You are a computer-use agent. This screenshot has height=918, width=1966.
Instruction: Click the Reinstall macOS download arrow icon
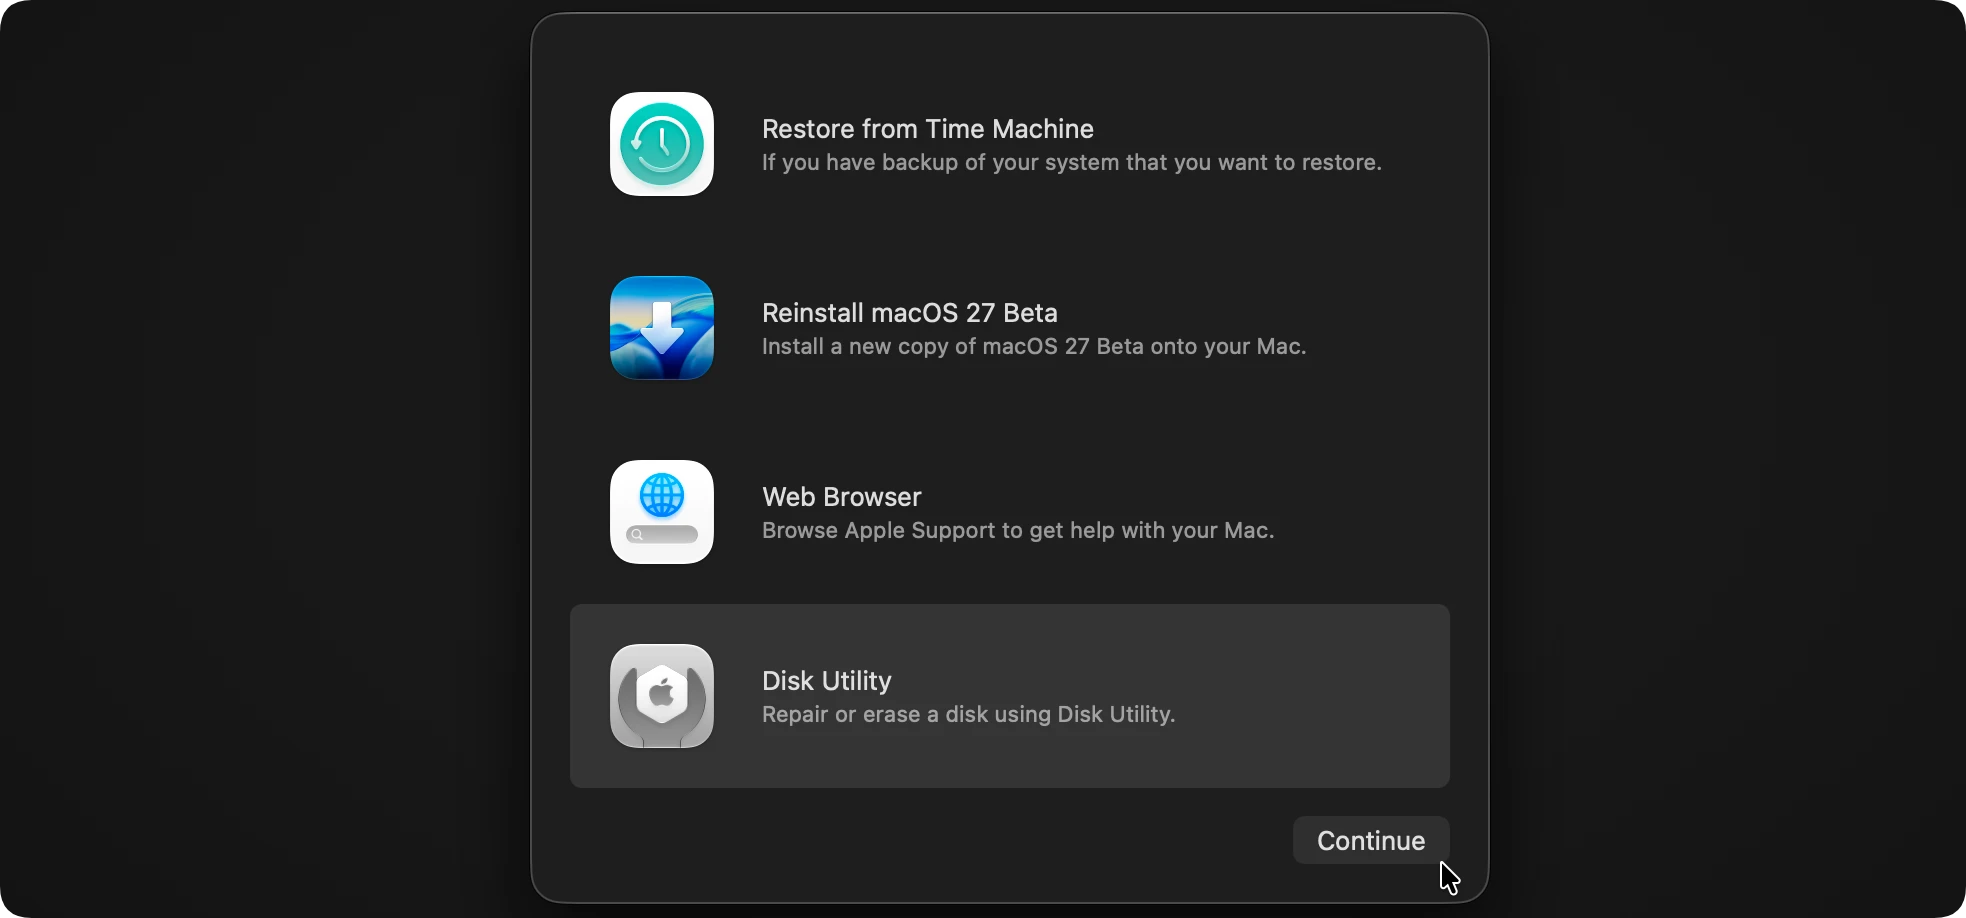662,328
